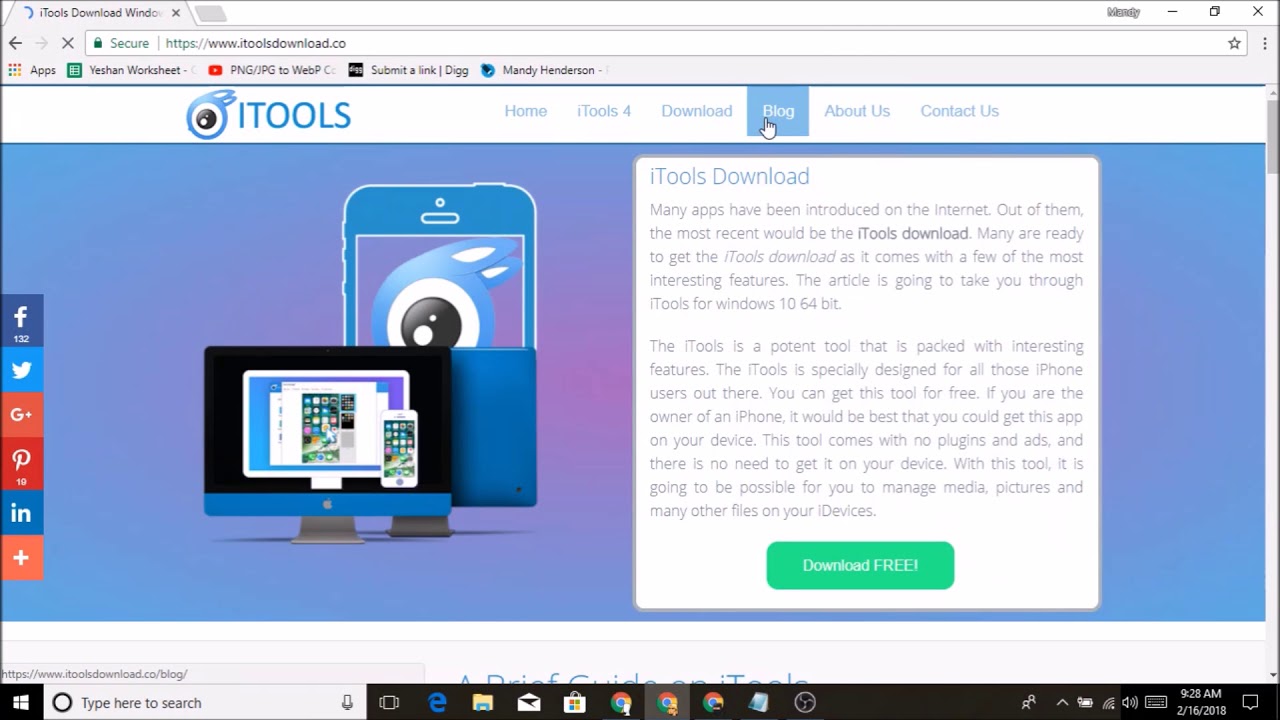1280x720 pixels.
Task: Open Apps shortcut in bookmarks bar
Action: pyautogui.click(x=32, y=70)
